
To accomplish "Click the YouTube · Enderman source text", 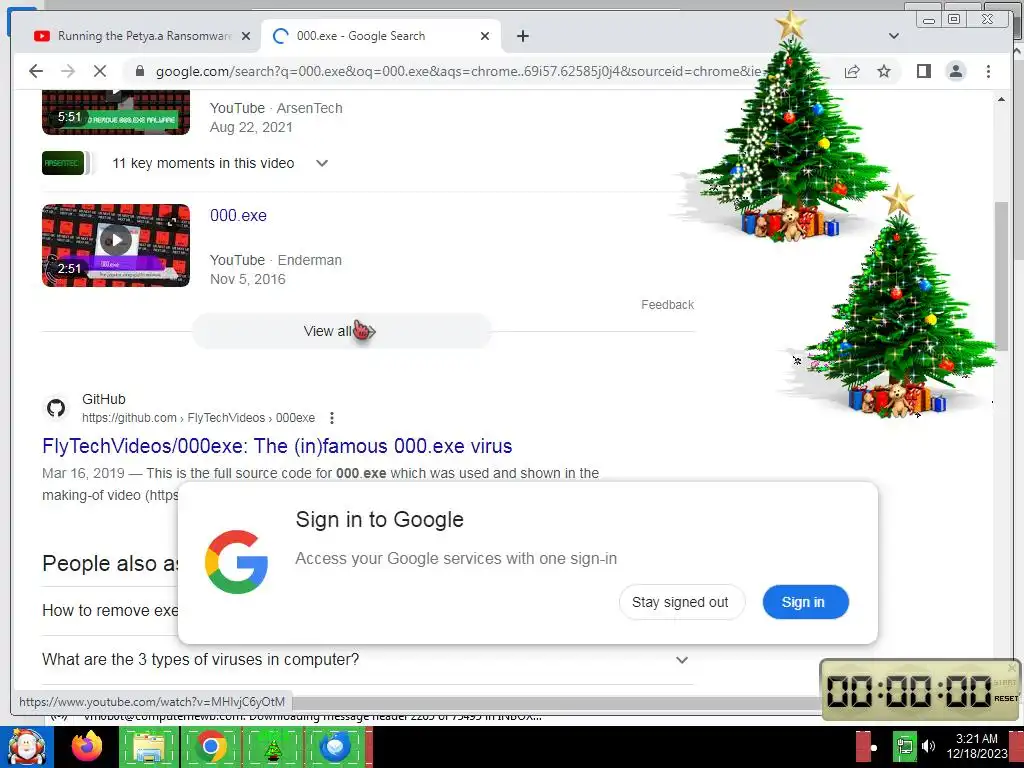I will [276, 260].
